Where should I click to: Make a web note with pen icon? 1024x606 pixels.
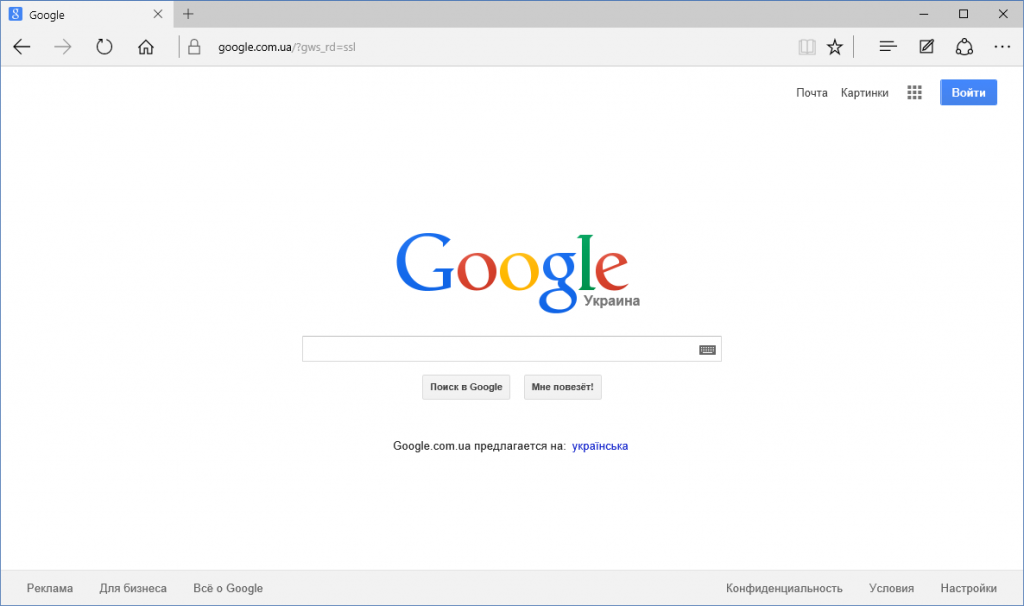click(926, 46)
